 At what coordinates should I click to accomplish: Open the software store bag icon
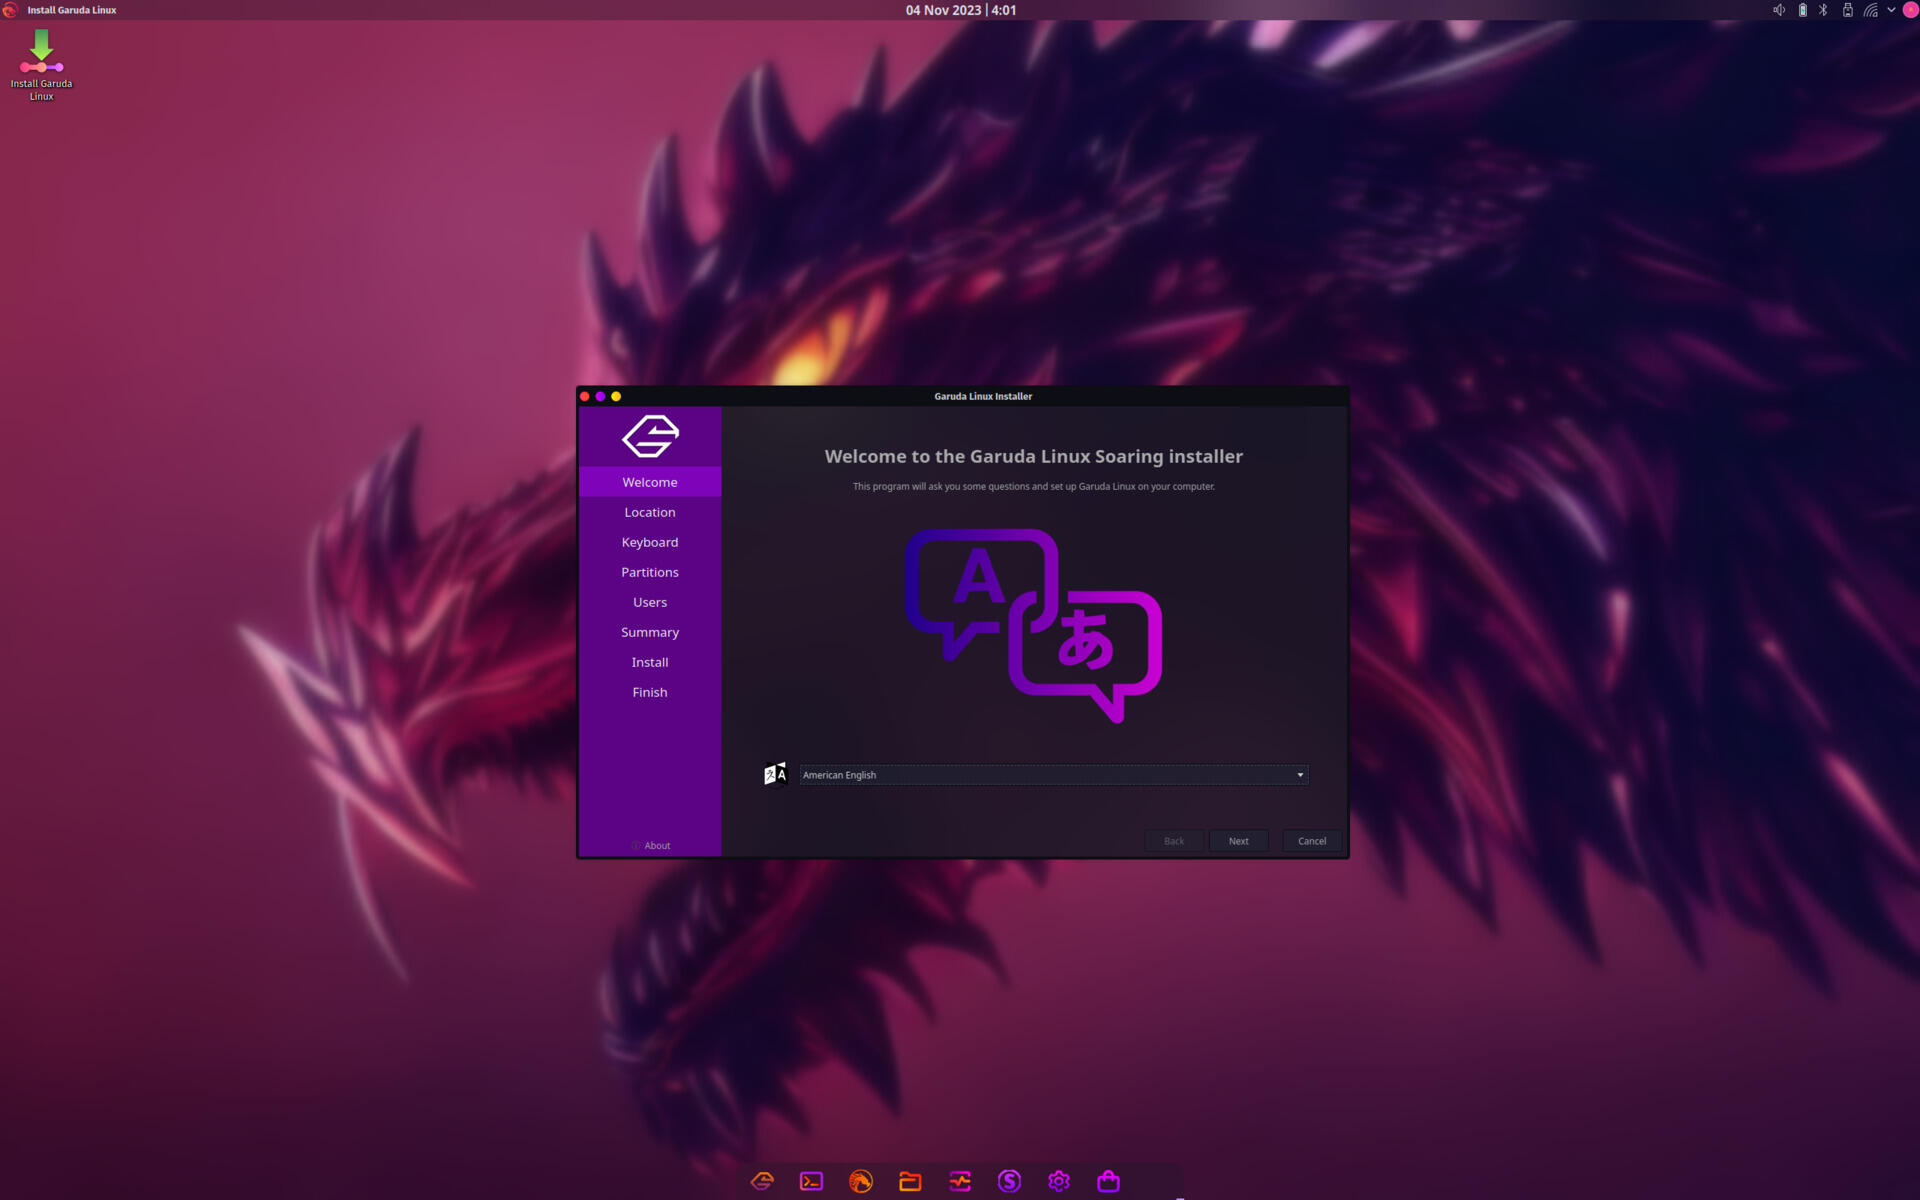coord(1108,1181)
